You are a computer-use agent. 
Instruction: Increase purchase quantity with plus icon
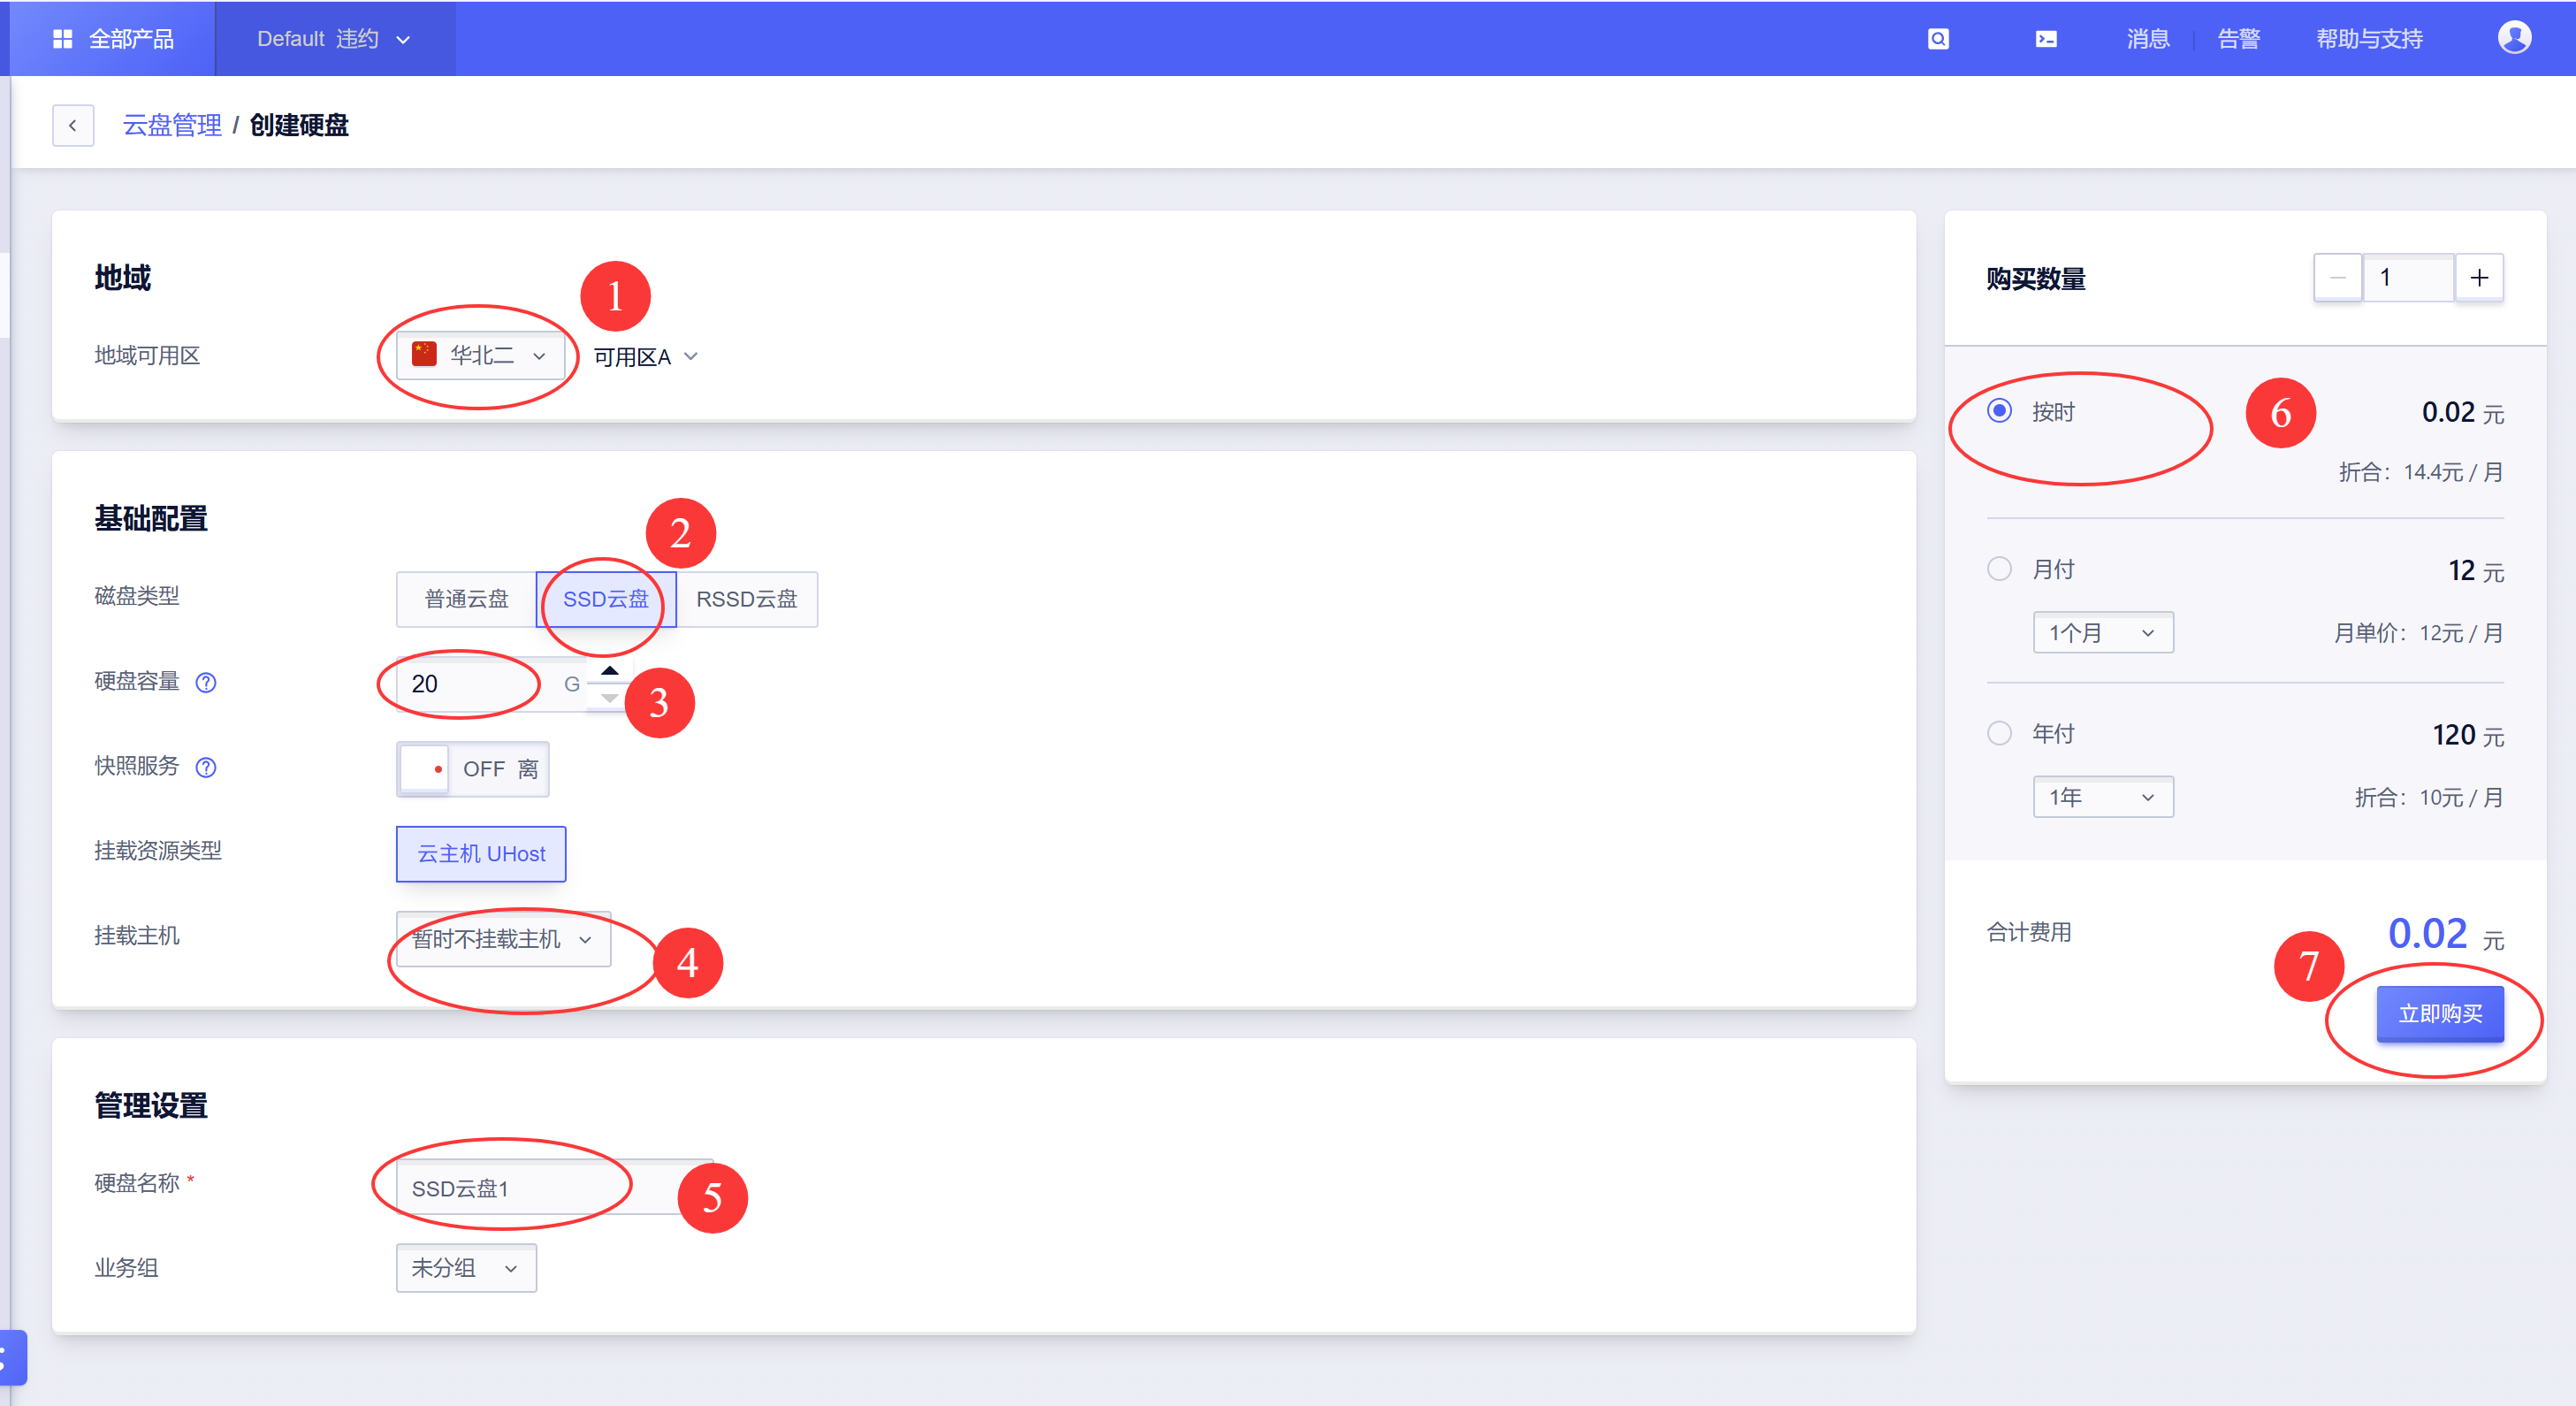(2479, 278)
